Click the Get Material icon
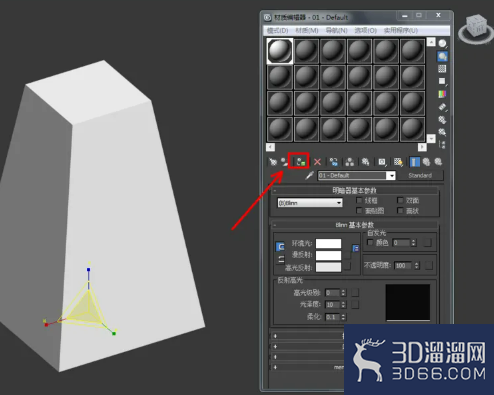The image size is (494, 395). 273,162
